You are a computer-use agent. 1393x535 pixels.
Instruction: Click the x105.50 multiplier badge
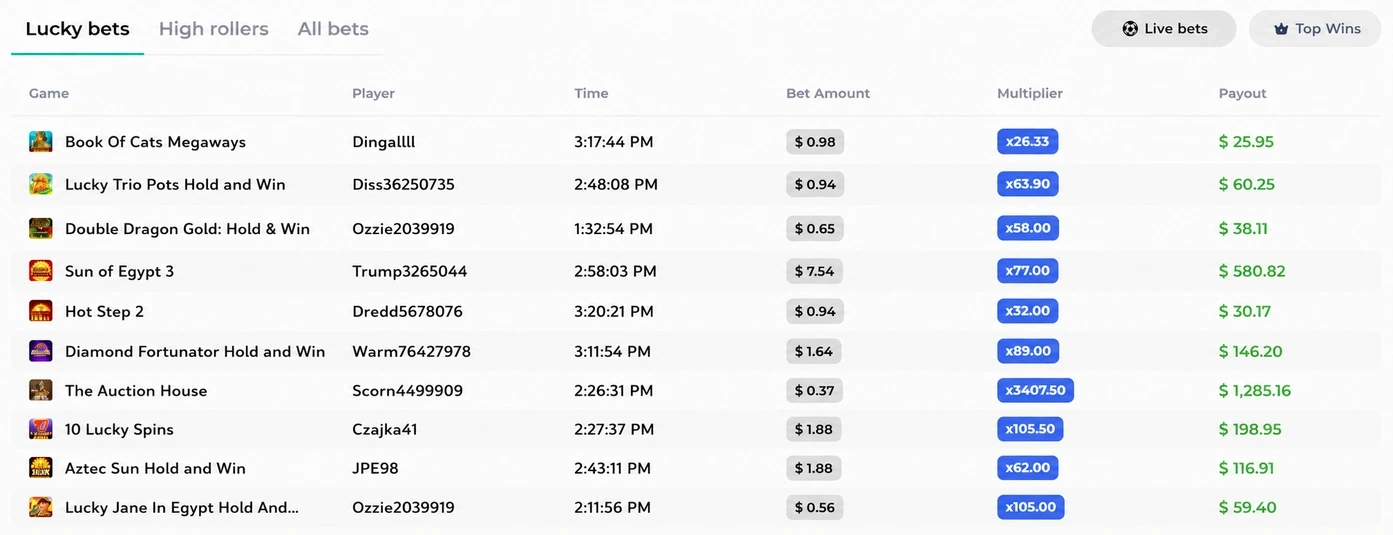point(1030,429)
